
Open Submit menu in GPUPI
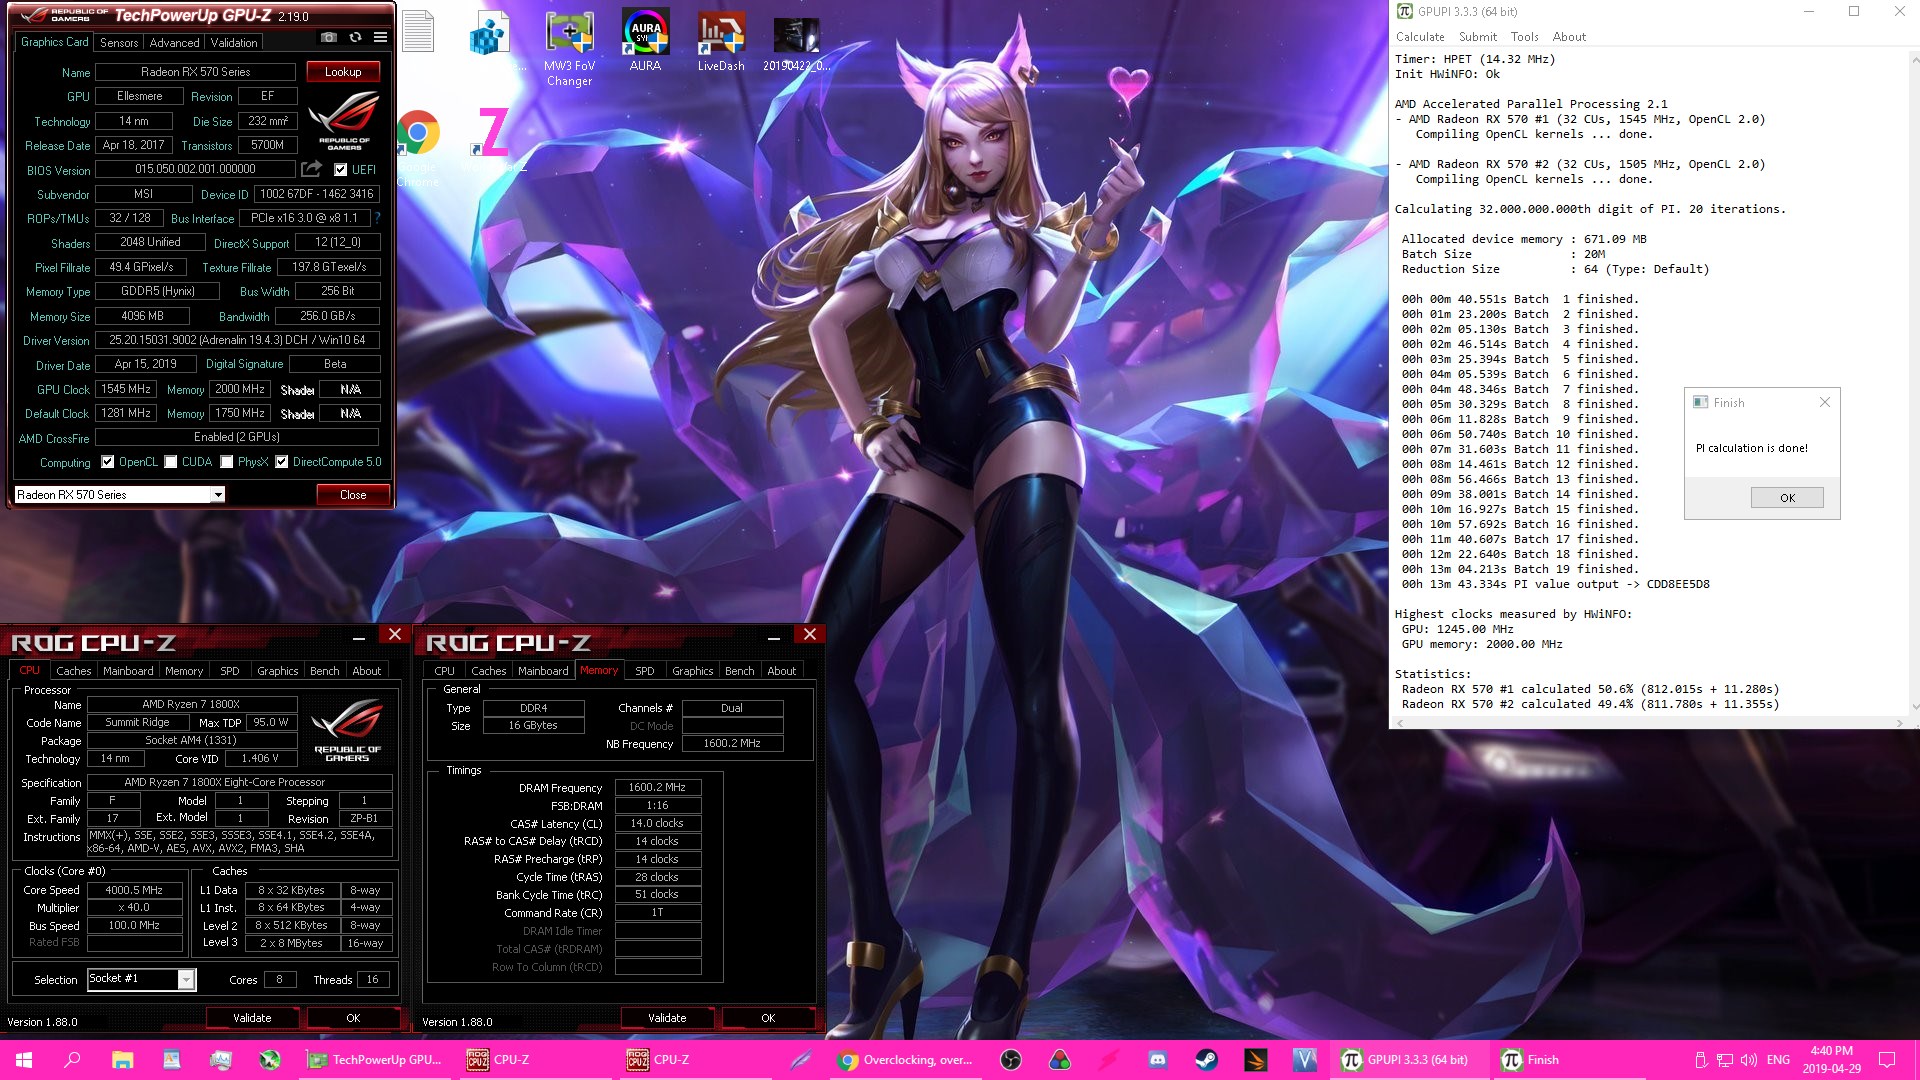click(1478, 37)
